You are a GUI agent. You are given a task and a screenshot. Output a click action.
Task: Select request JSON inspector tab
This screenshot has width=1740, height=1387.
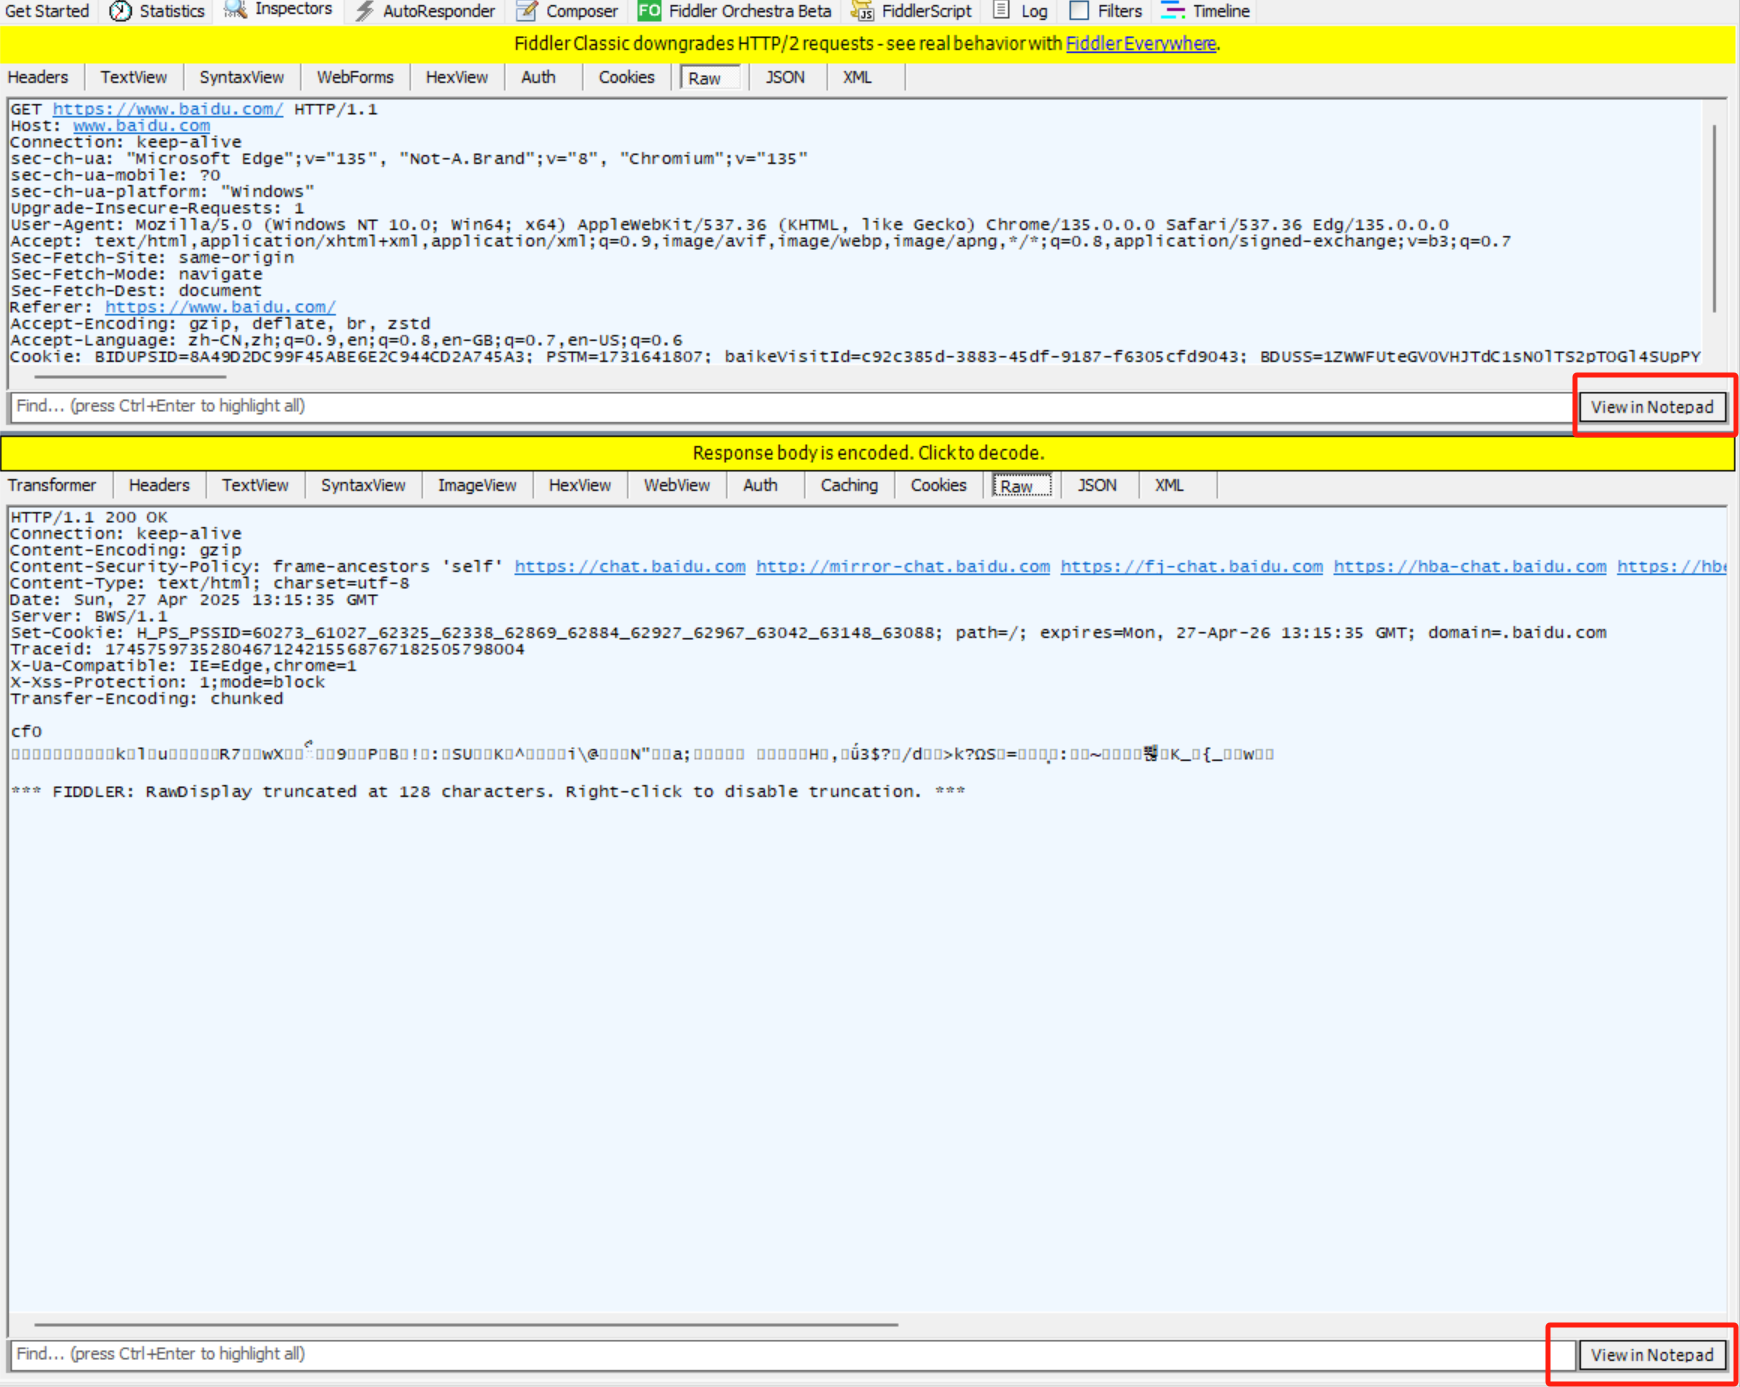coord(785,78)
